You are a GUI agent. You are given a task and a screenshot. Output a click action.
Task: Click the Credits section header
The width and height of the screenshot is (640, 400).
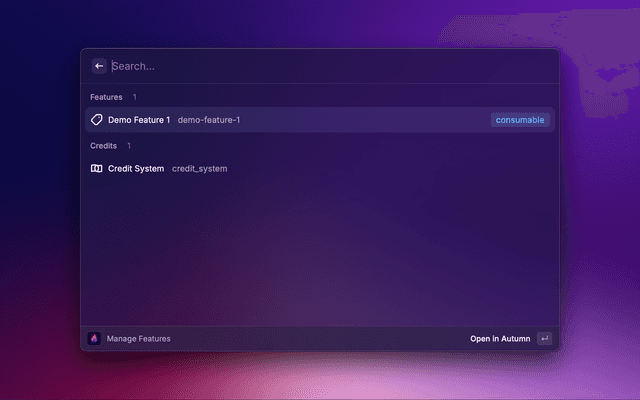[x=104, y=146]
